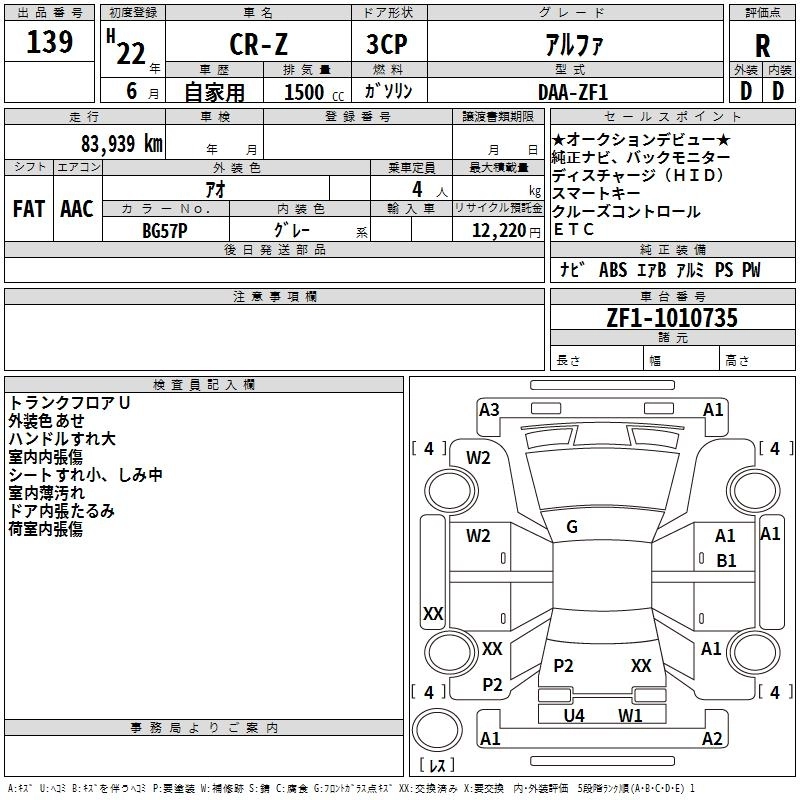Select the A2 scratch marker on bumper
This screenshot has width=800, height=800.
click(712, 739)
